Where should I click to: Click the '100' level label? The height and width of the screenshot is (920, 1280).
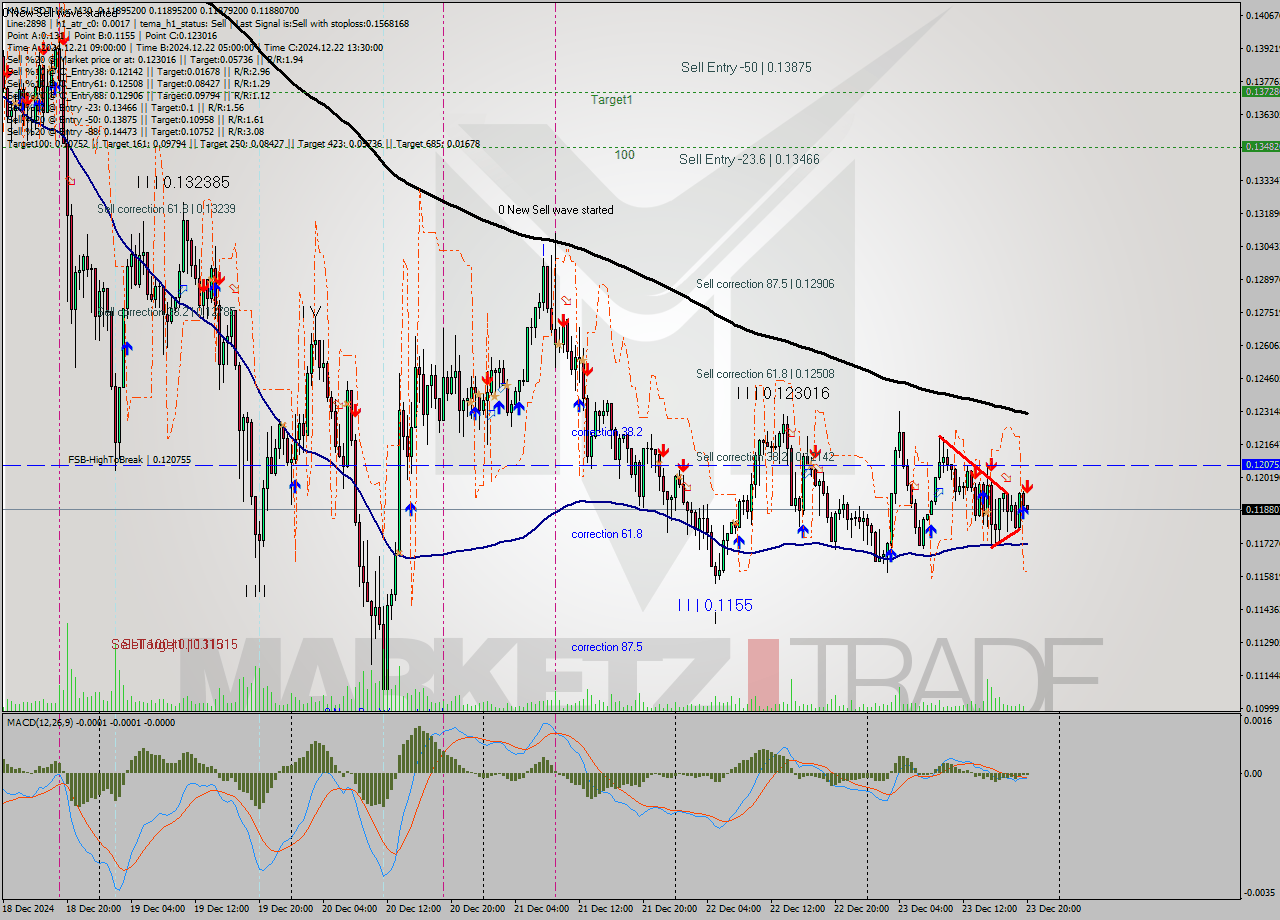click(x=625, y=155)
